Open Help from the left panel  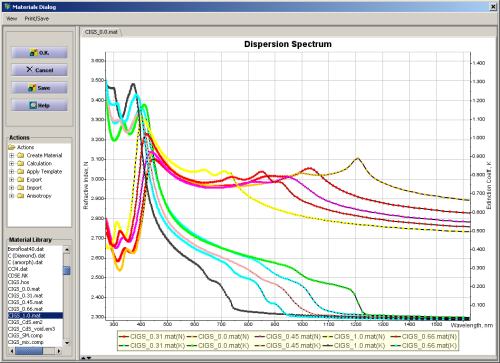39,105
